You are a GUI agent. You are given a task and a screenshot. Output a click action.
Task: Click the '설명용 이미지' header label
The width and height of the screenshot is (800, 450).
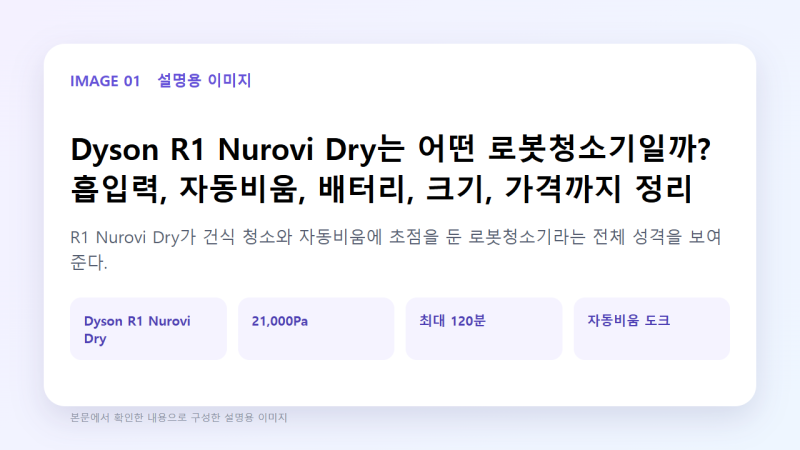click(204, 81)
